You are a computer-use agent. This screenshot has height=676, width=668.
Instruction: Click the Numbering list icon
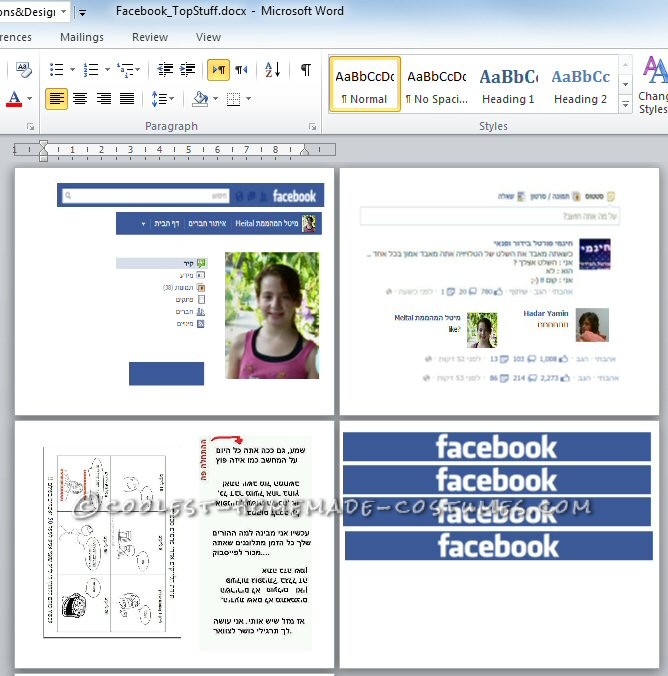(91, 69)
